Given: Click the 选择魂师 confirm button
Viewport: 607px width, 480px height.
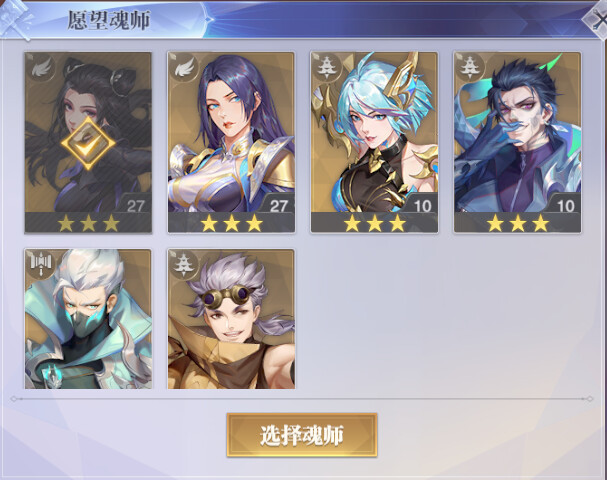Looking at the screenshot, I should coord(302,435).
